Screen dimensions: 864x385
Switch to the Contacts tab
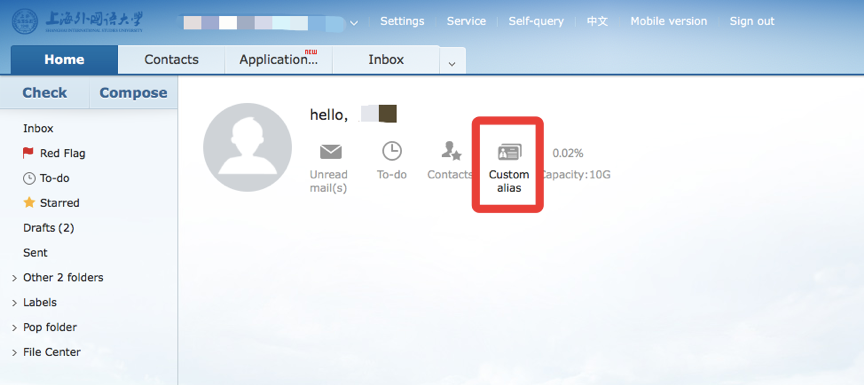(x=171, y=59)
